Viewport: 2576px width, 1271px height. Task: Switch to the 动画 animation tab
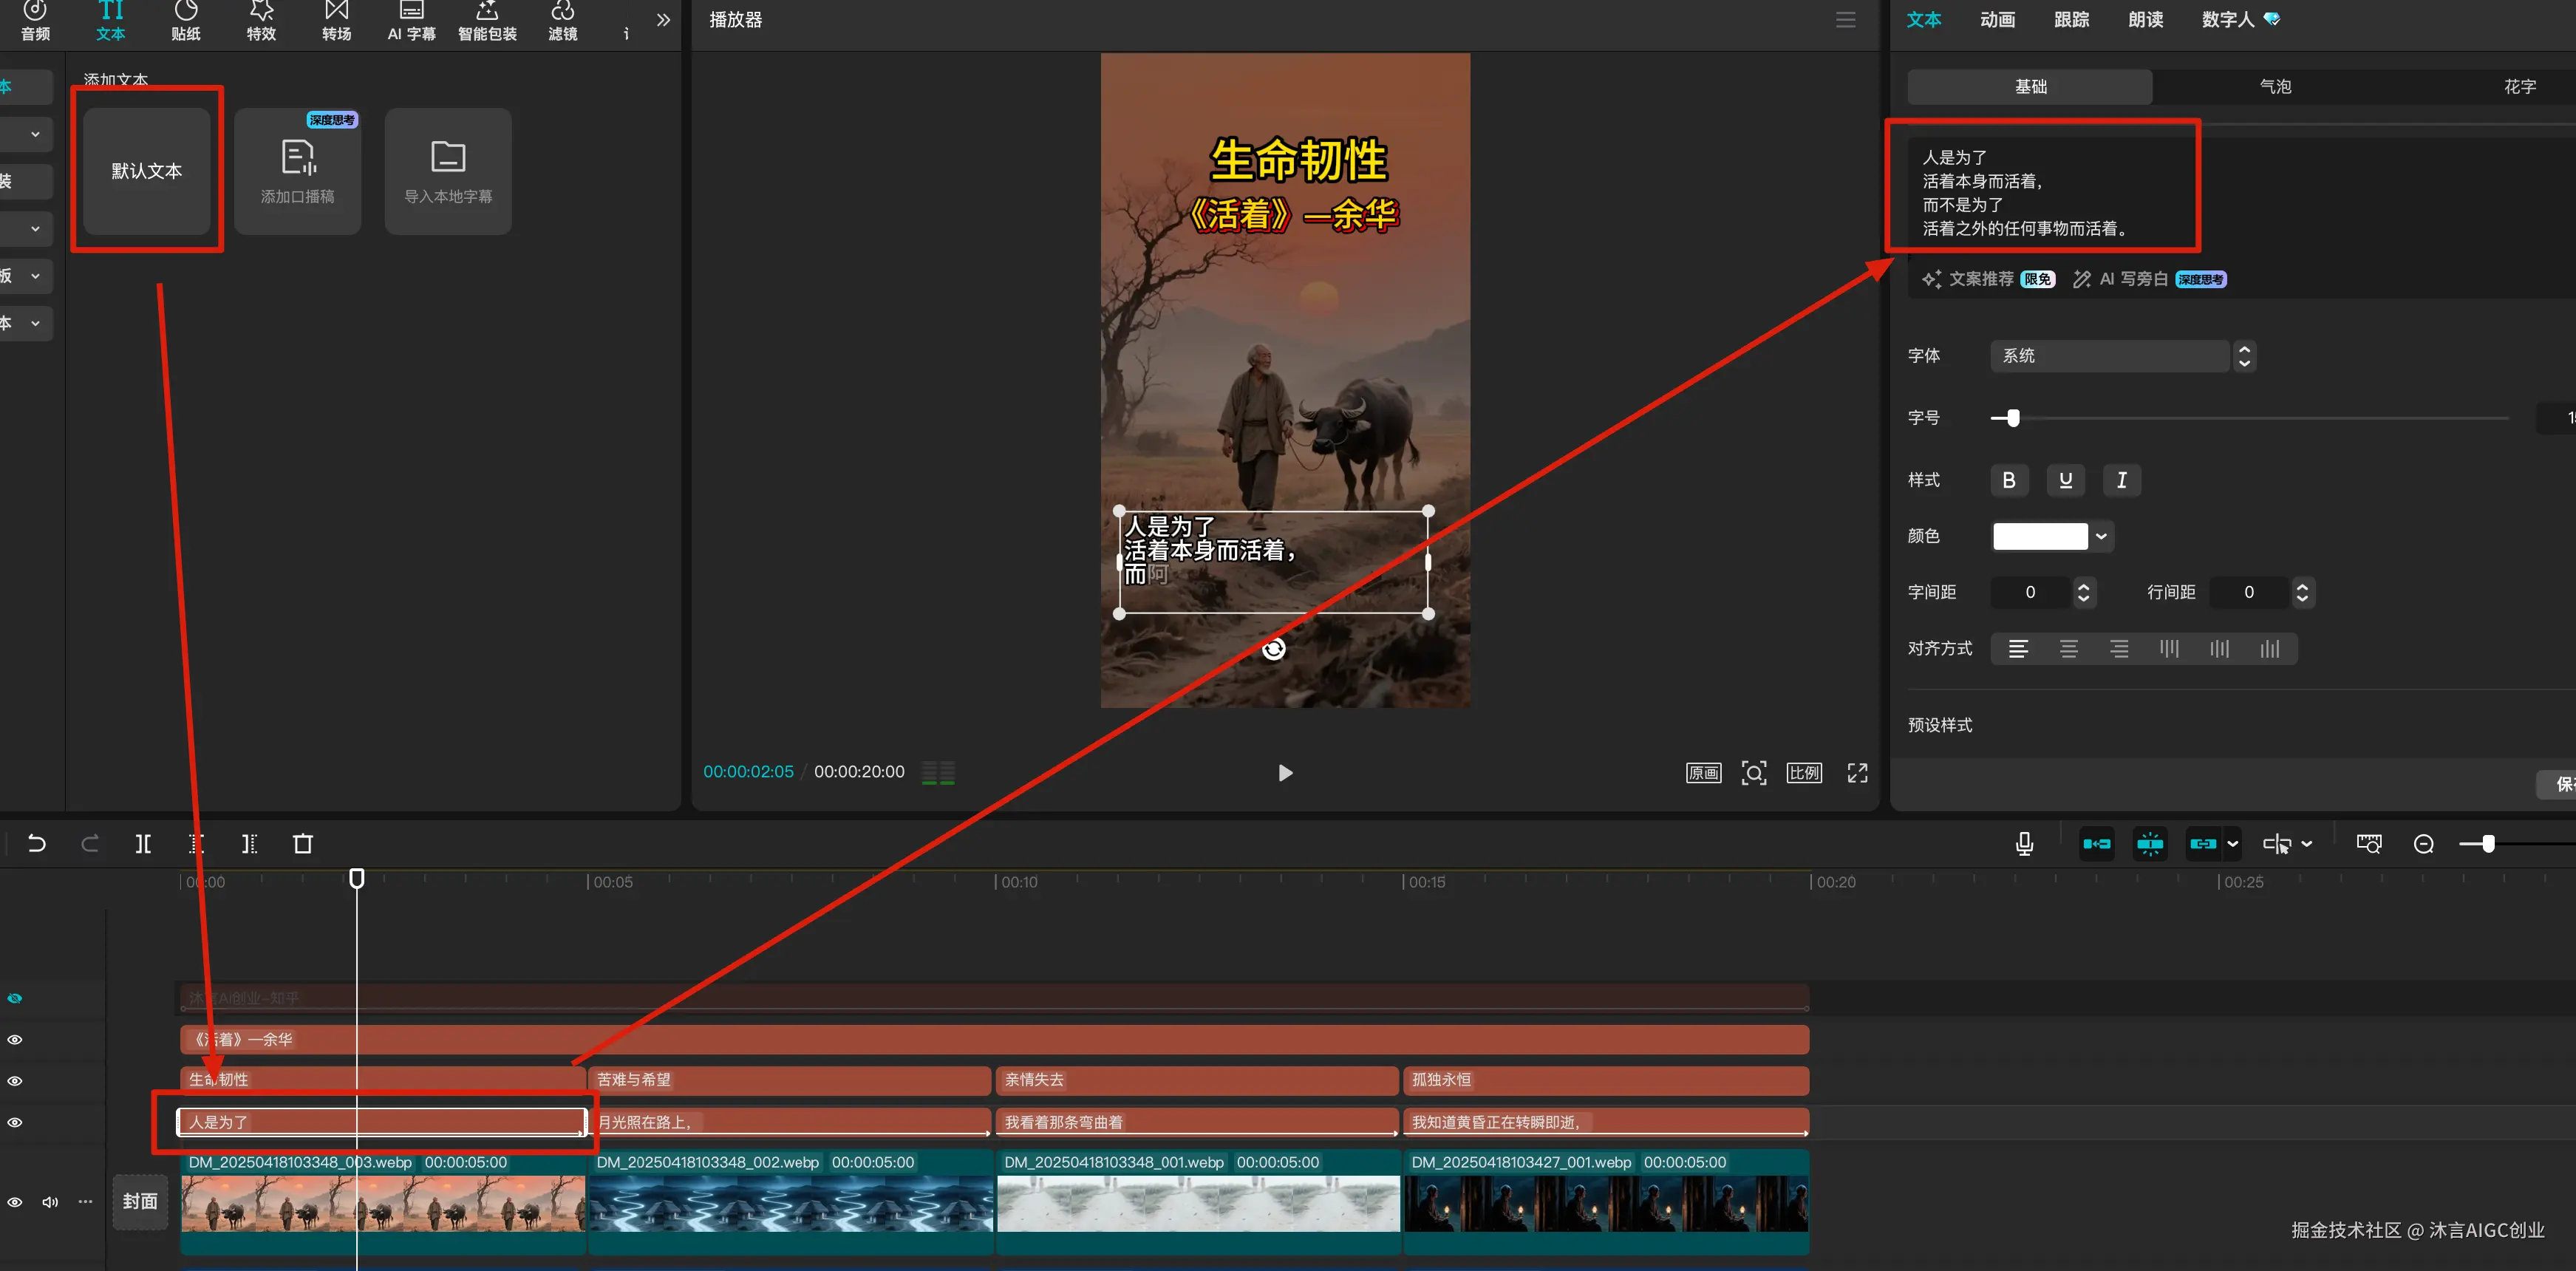pos(1997,20)
